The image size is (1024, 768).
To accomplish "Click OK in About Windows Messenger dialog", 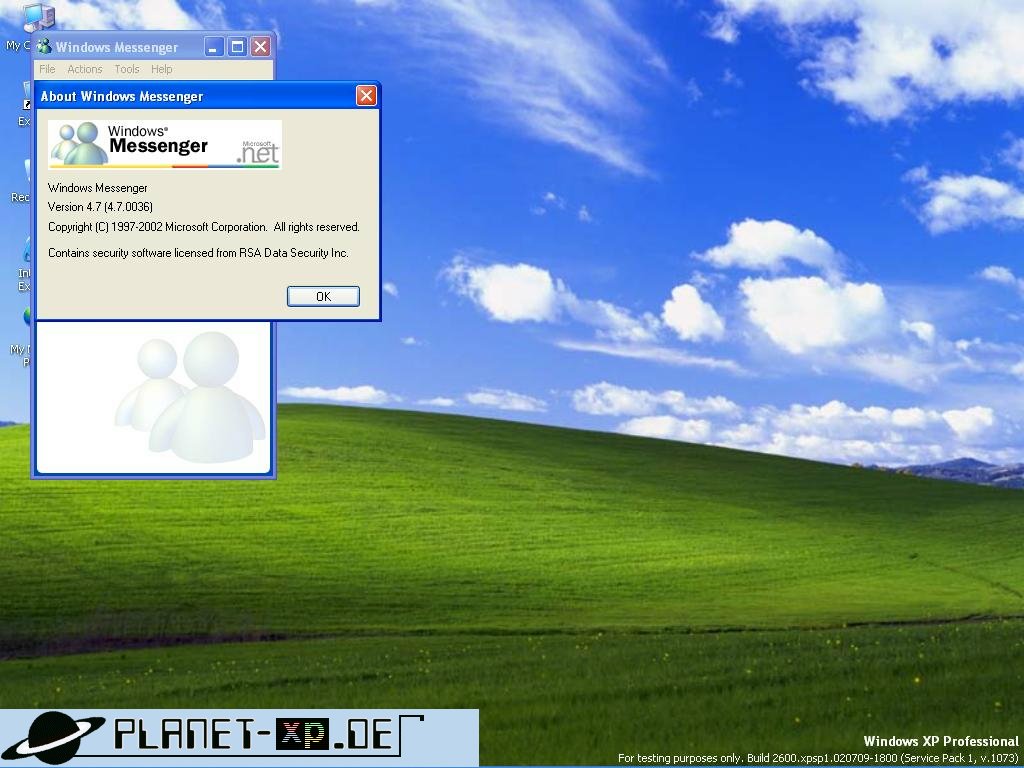I will [323, 296].
